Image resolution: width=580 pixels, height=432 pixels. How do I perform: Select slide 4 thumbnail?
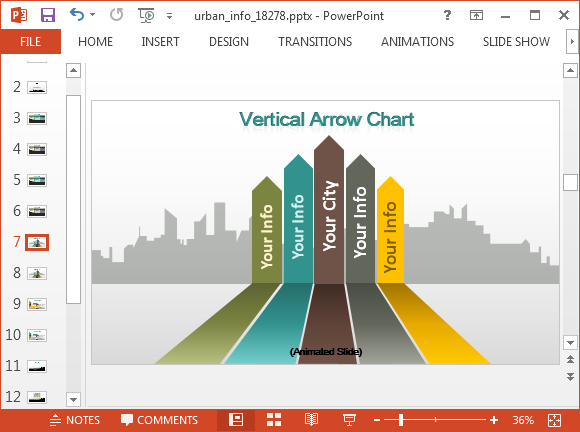pyautogui.click(x=37, y=149)
